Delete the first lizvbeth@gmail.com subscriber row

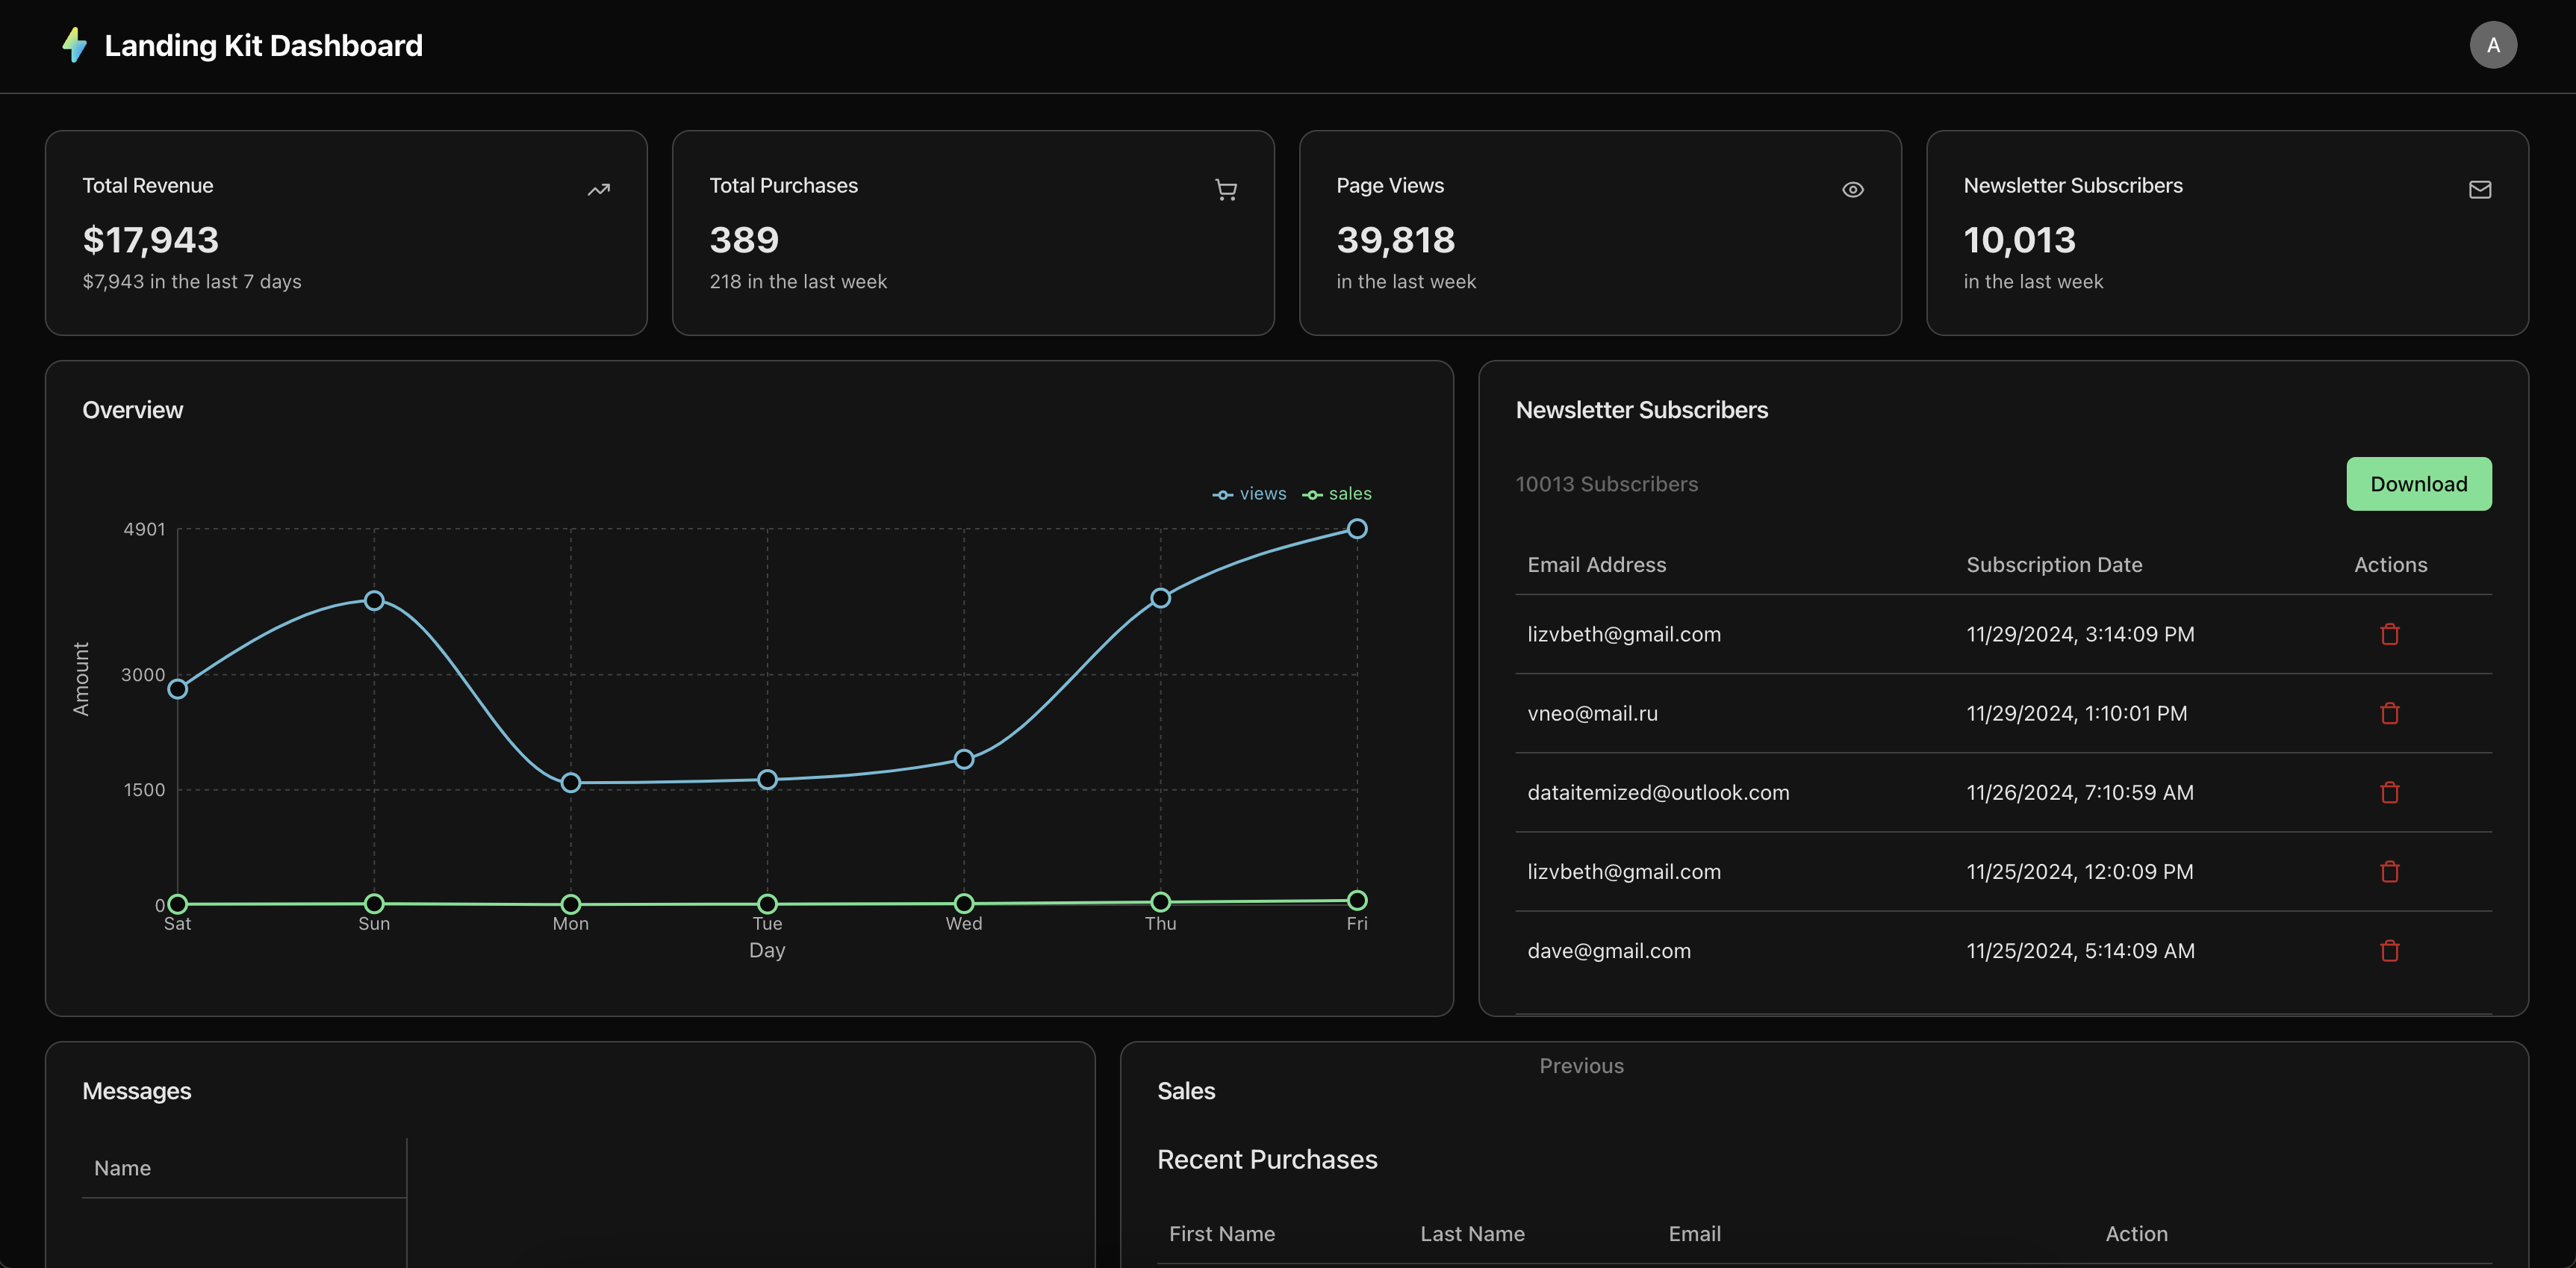pyautogui.click(x=2389, y=635)
